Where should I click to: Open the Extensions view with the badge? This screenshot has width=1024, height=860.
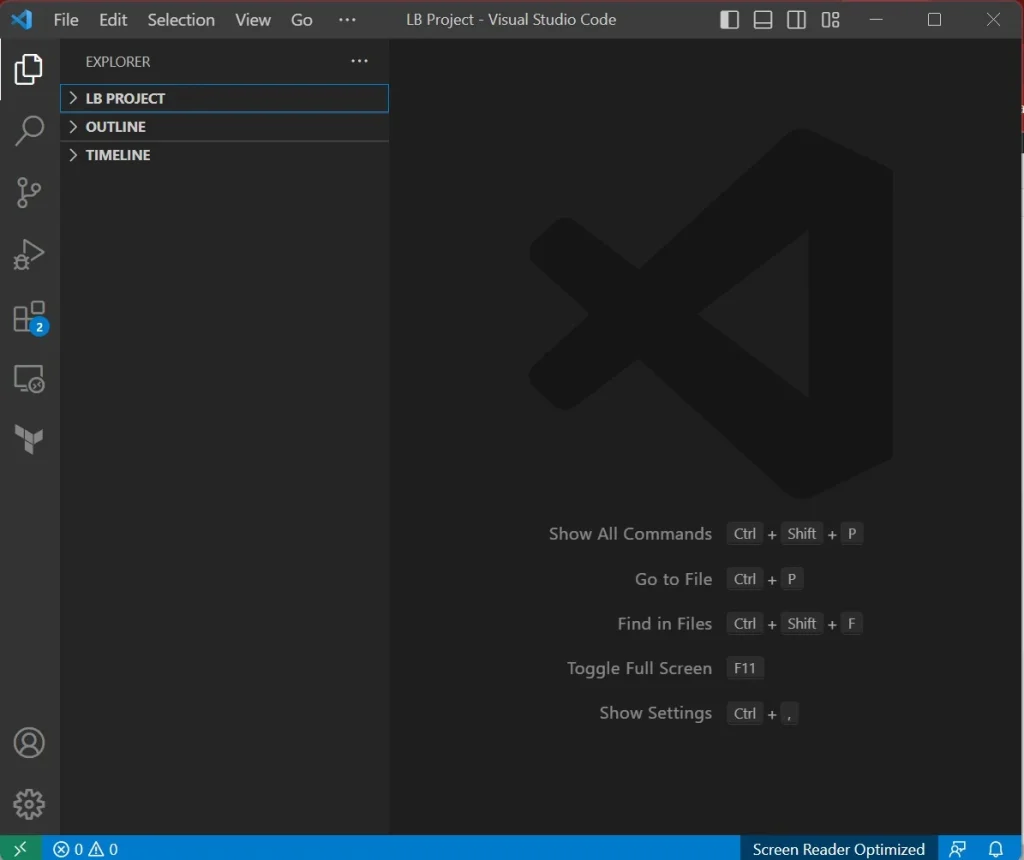coord(29,316)
